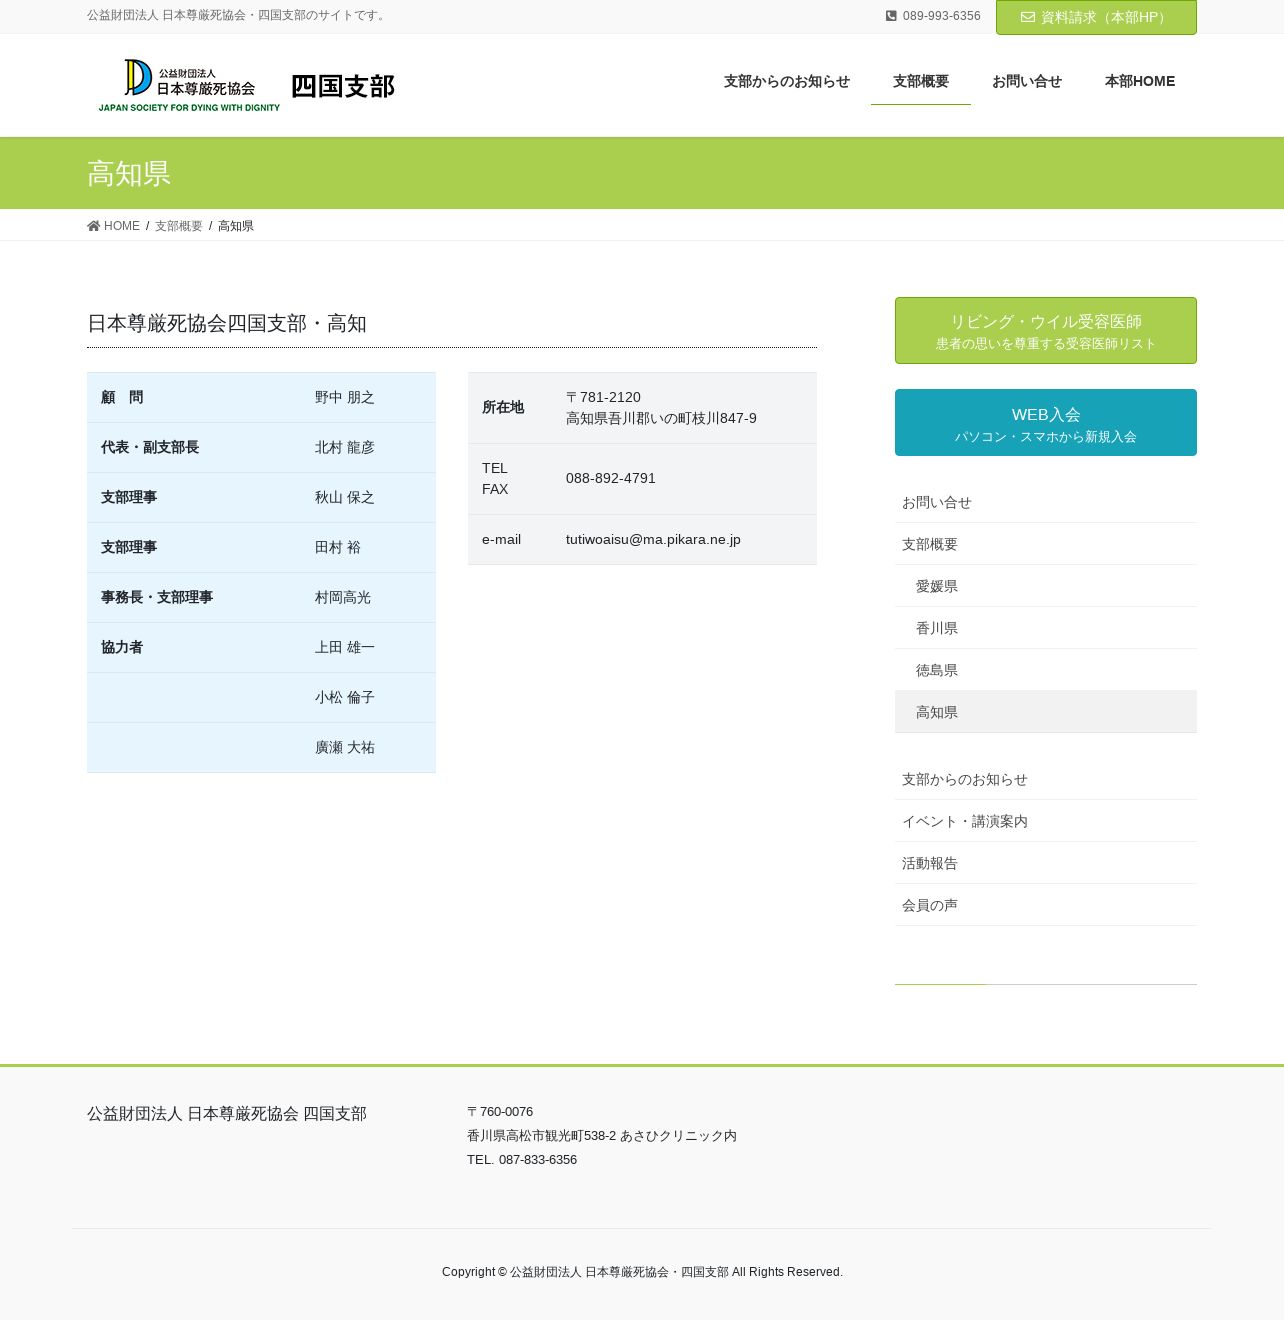Click the phone icon beside 089-993-6356

891,16
